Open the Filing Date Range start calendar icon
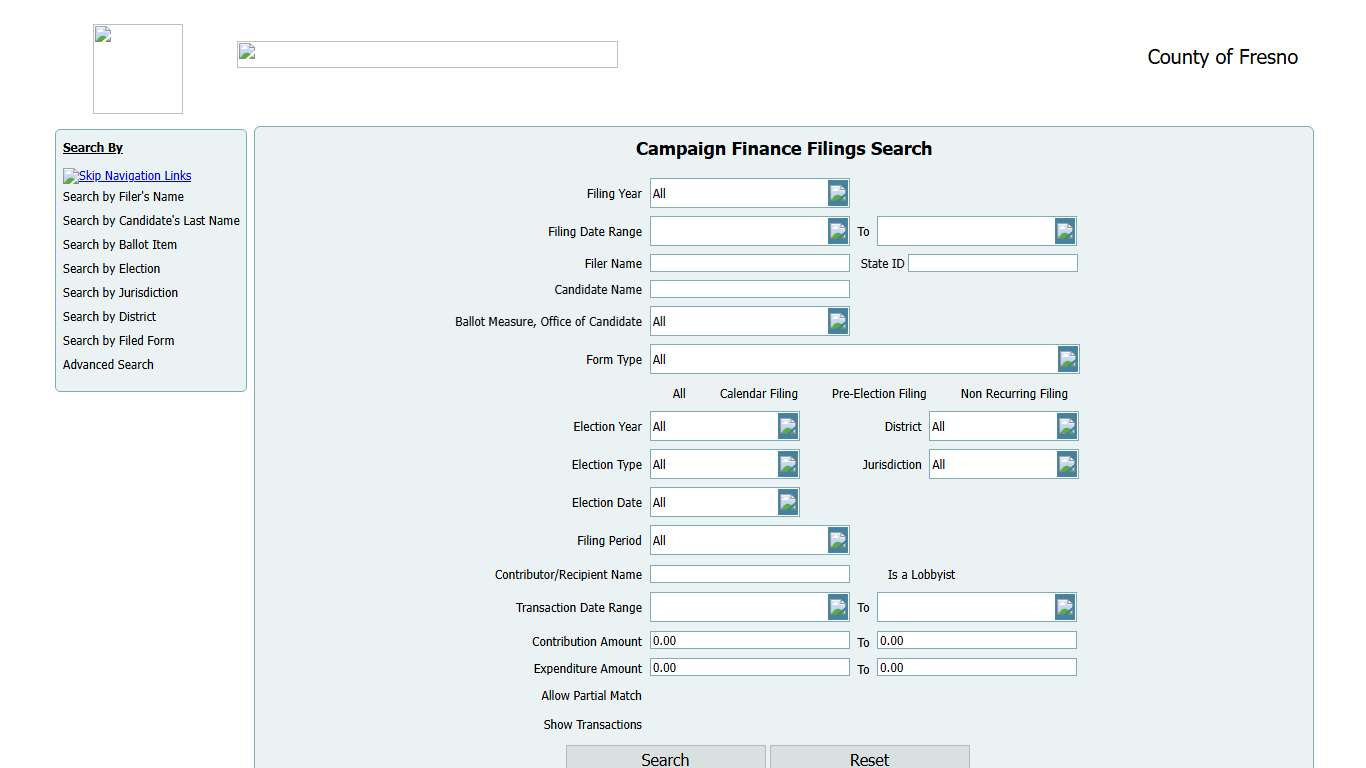Screen dimensions: 1366x768 [838, 231]
